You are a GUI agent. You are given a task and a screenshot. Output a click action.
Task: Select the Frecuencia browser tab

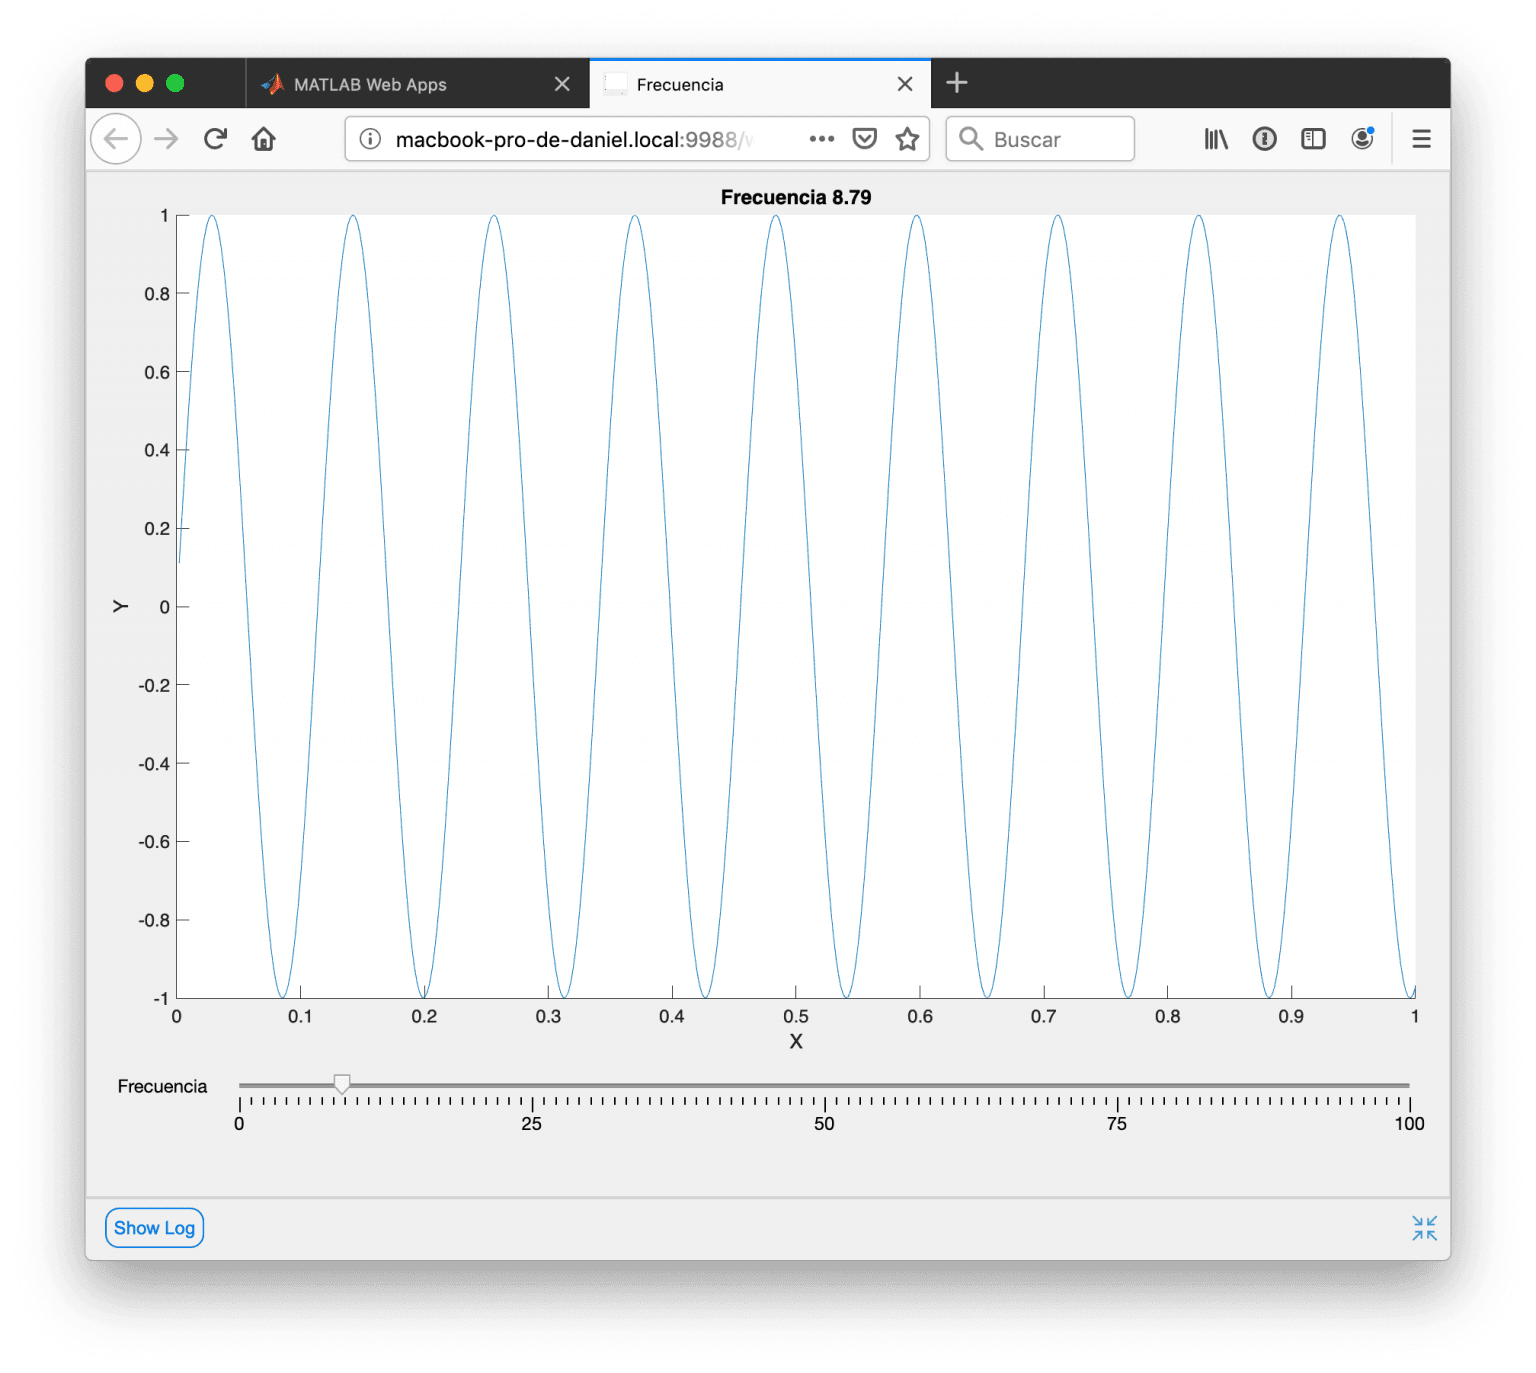(760, 84)
